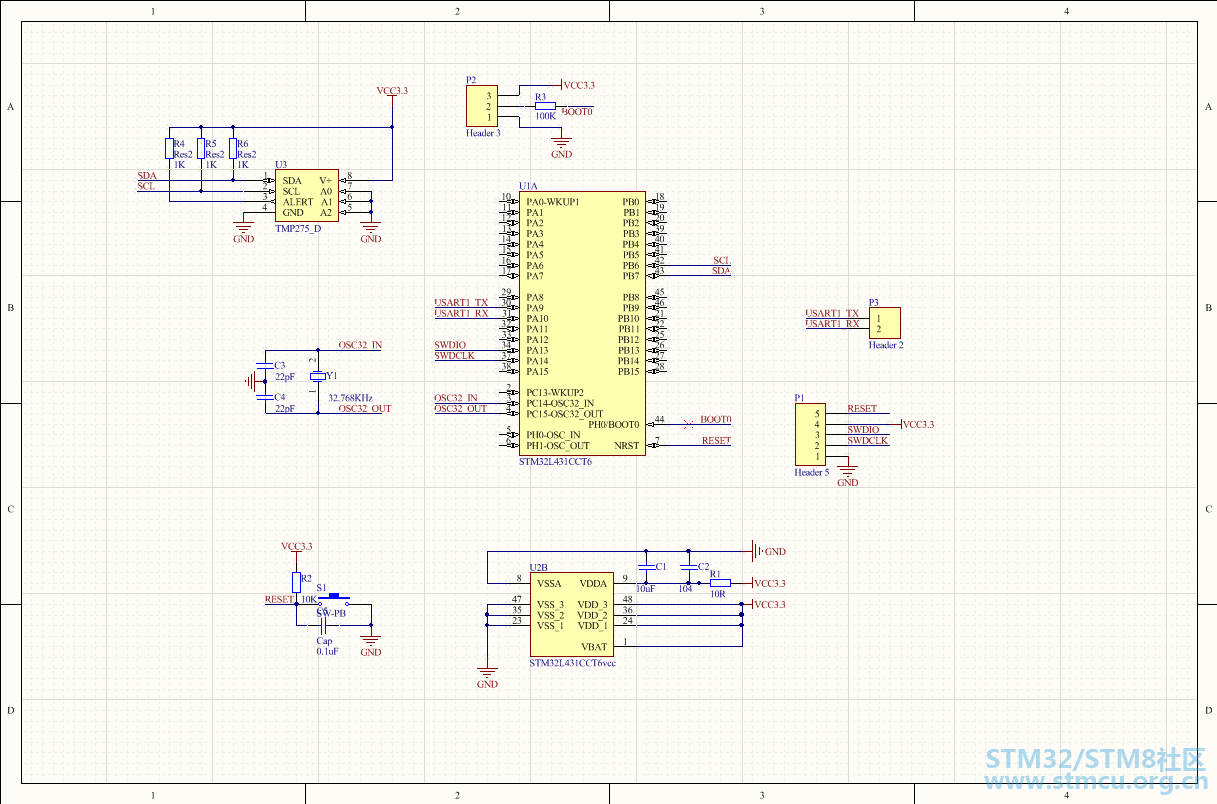Image resolution: width=1217 pixels, height=804 pixels.
Task: Click the BOOT0 label at pin PH0
Action: point(716,419)
